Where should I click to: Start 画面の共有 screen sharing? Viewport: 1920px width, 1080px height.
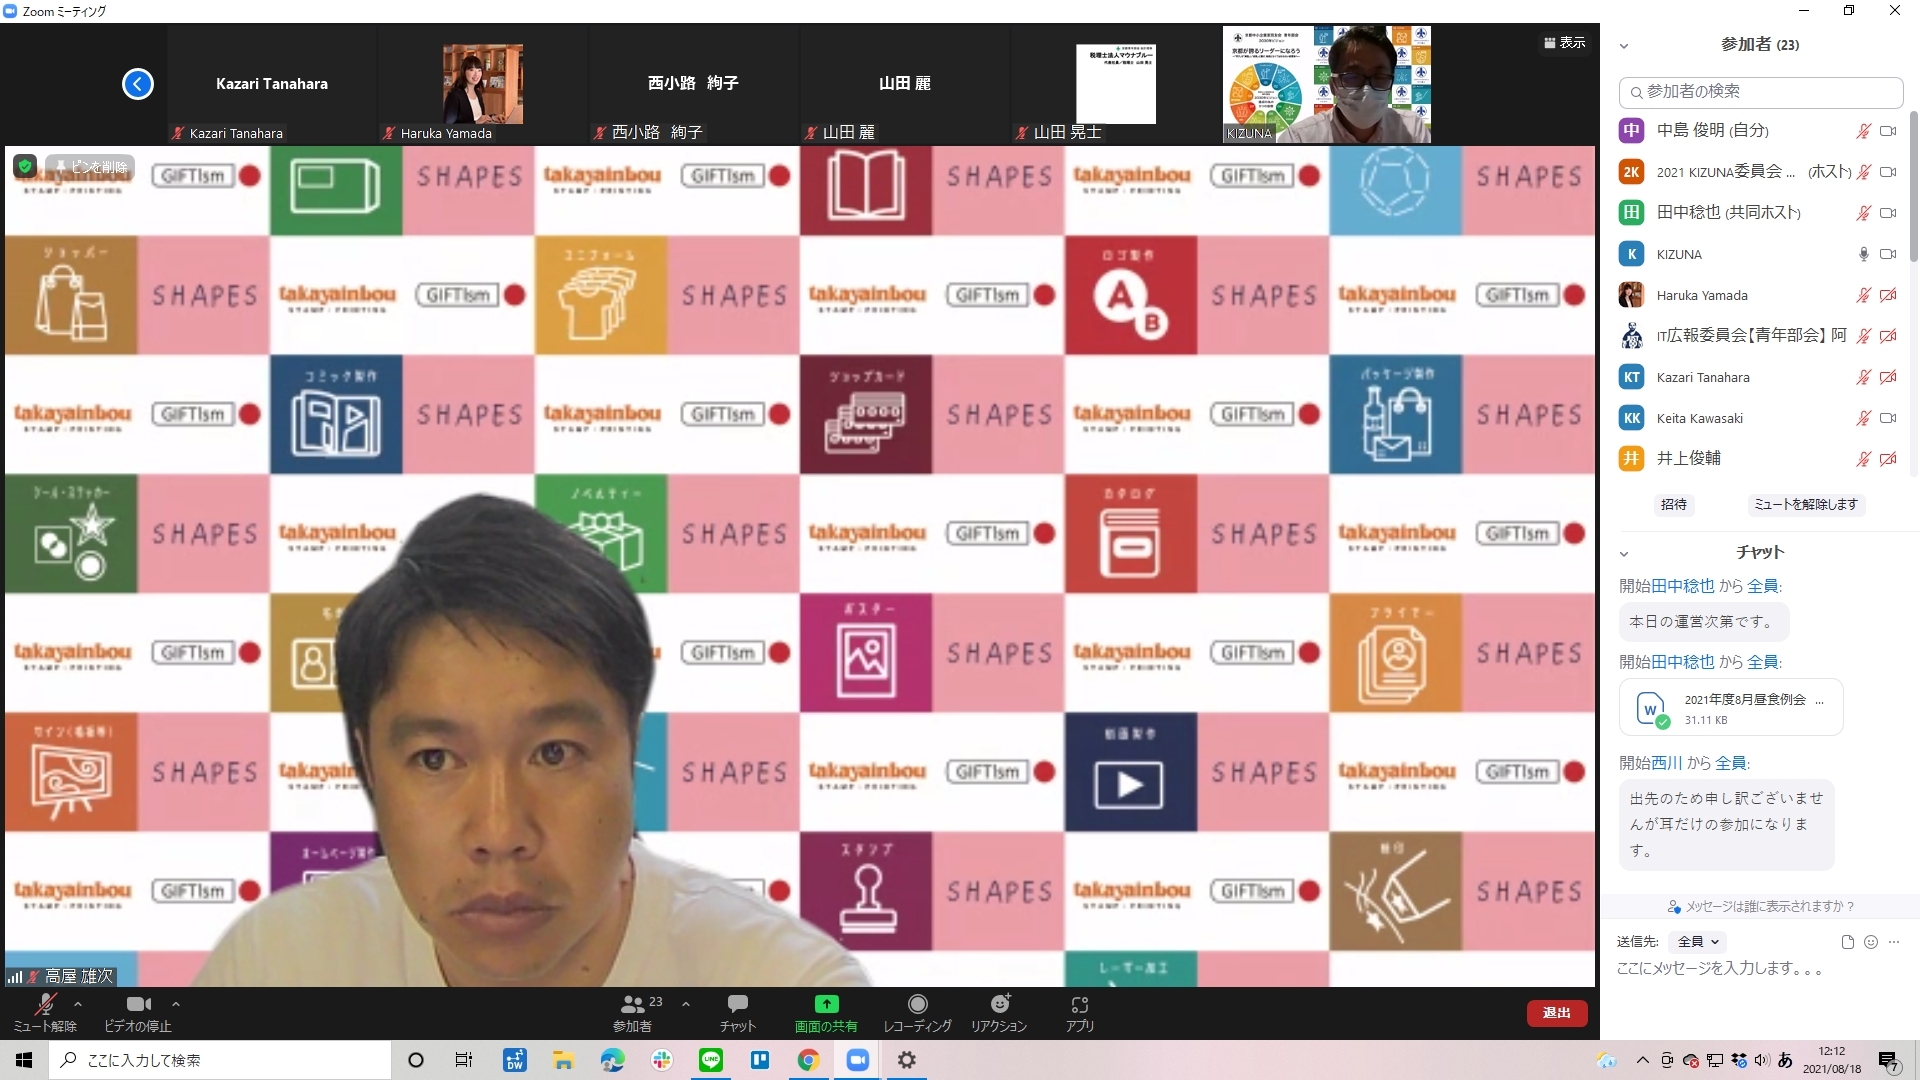tap(826, 1011)
